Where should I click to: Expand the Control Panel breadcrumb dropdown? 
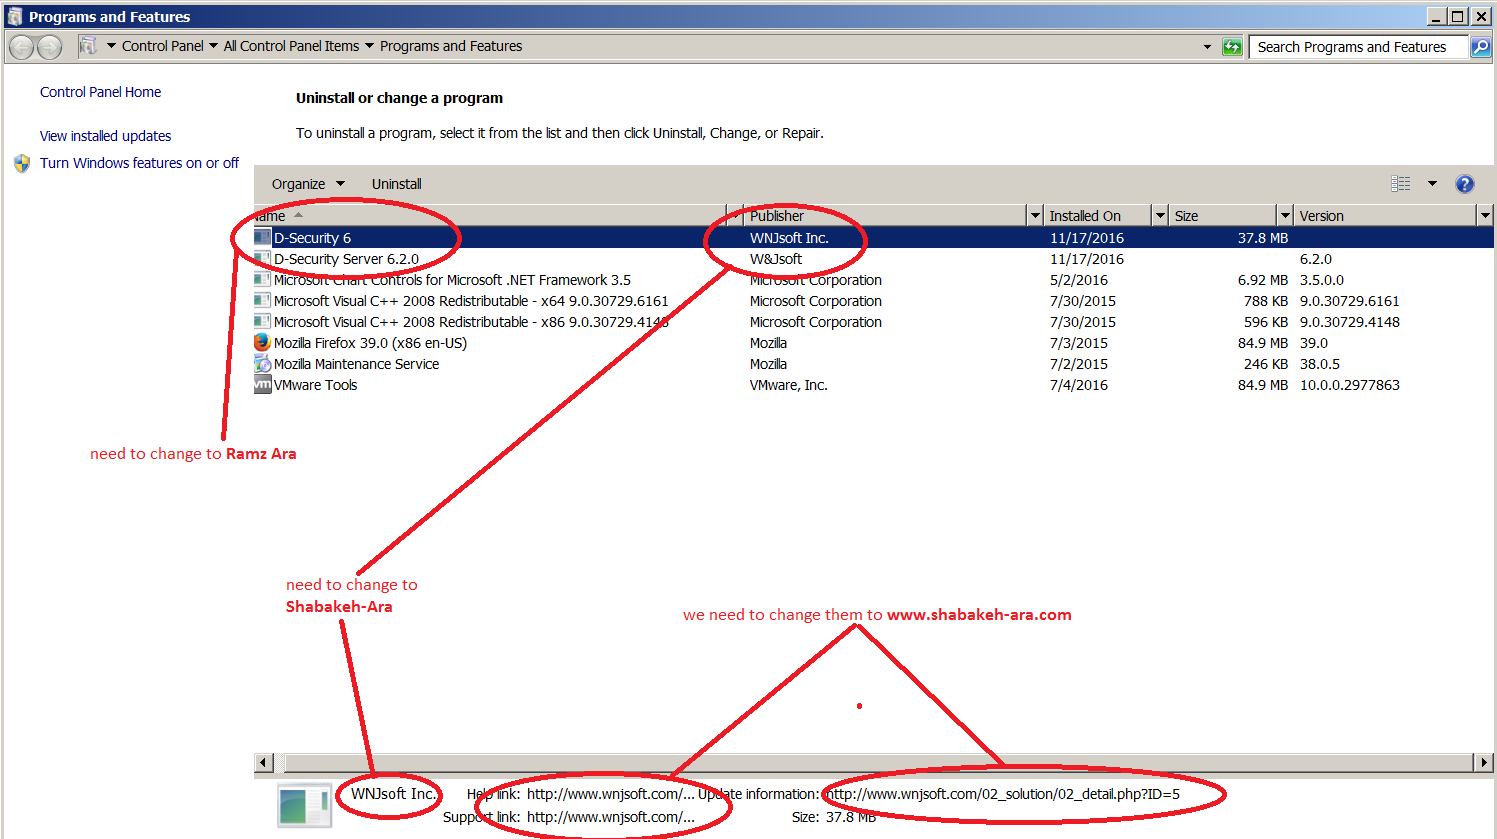click(x=213, y=46)
